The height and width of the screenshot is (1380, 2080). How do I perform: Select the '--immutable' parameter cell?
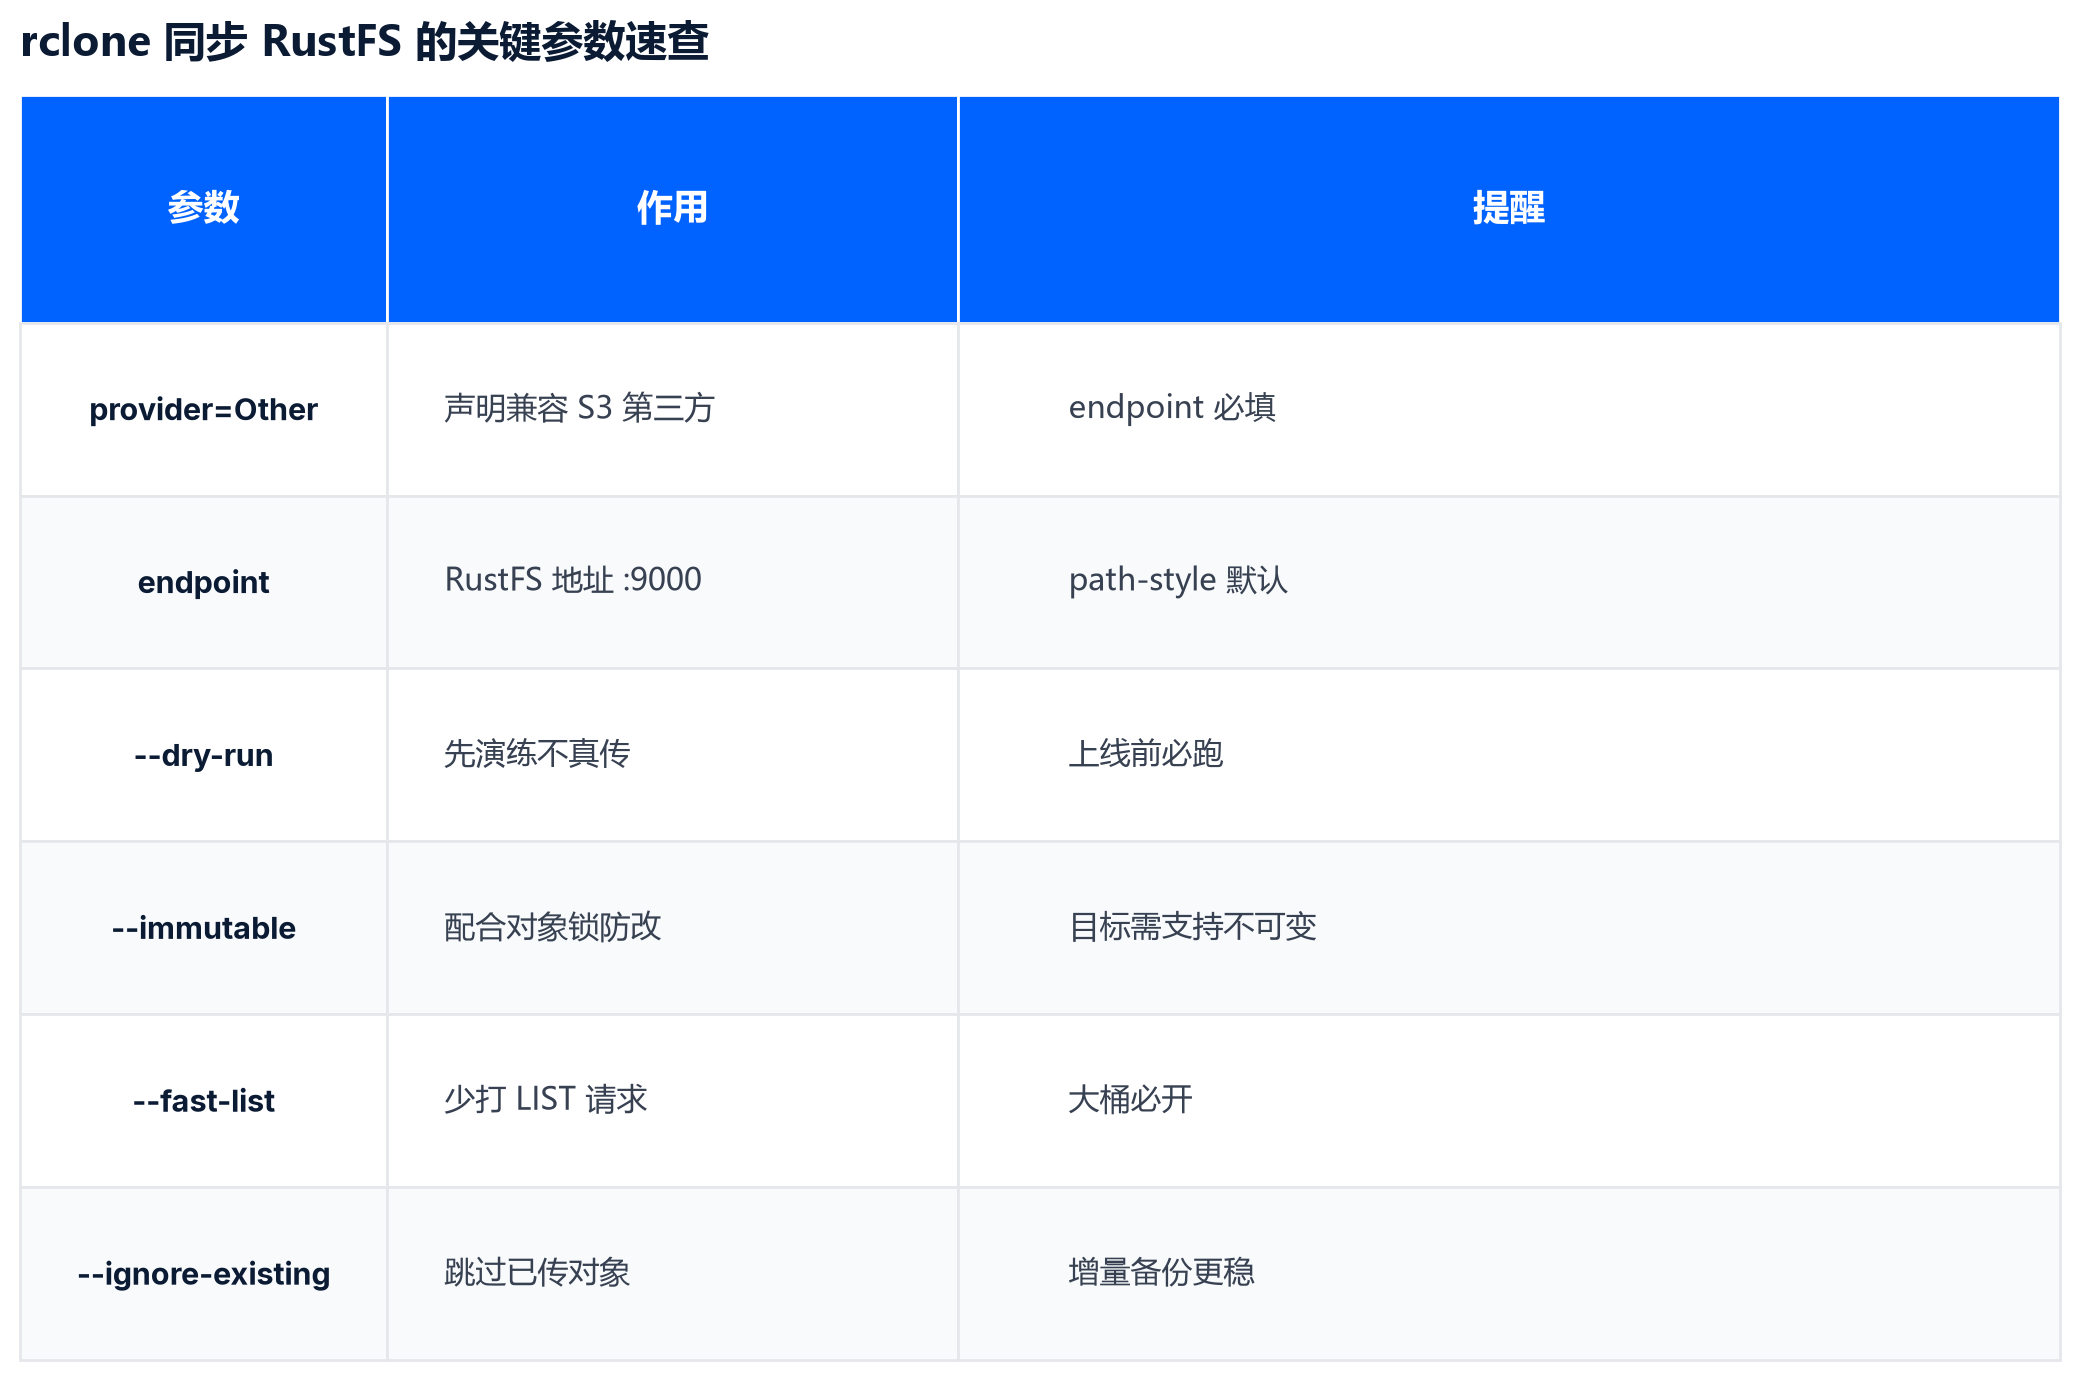click(204, 929)
